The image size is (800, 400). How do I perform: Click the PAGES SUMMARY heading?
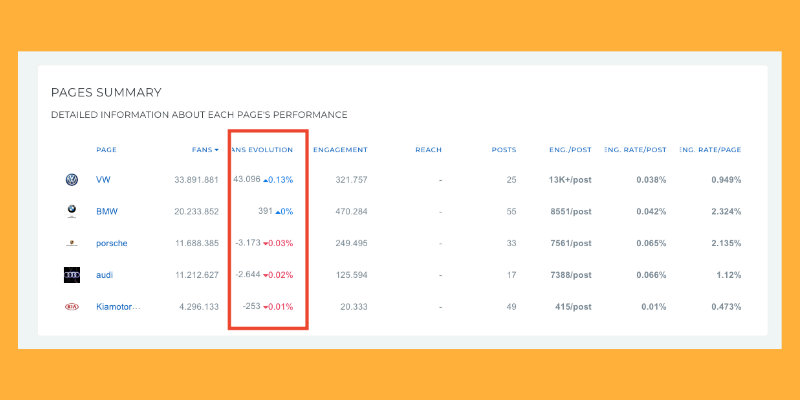[106, 93]
